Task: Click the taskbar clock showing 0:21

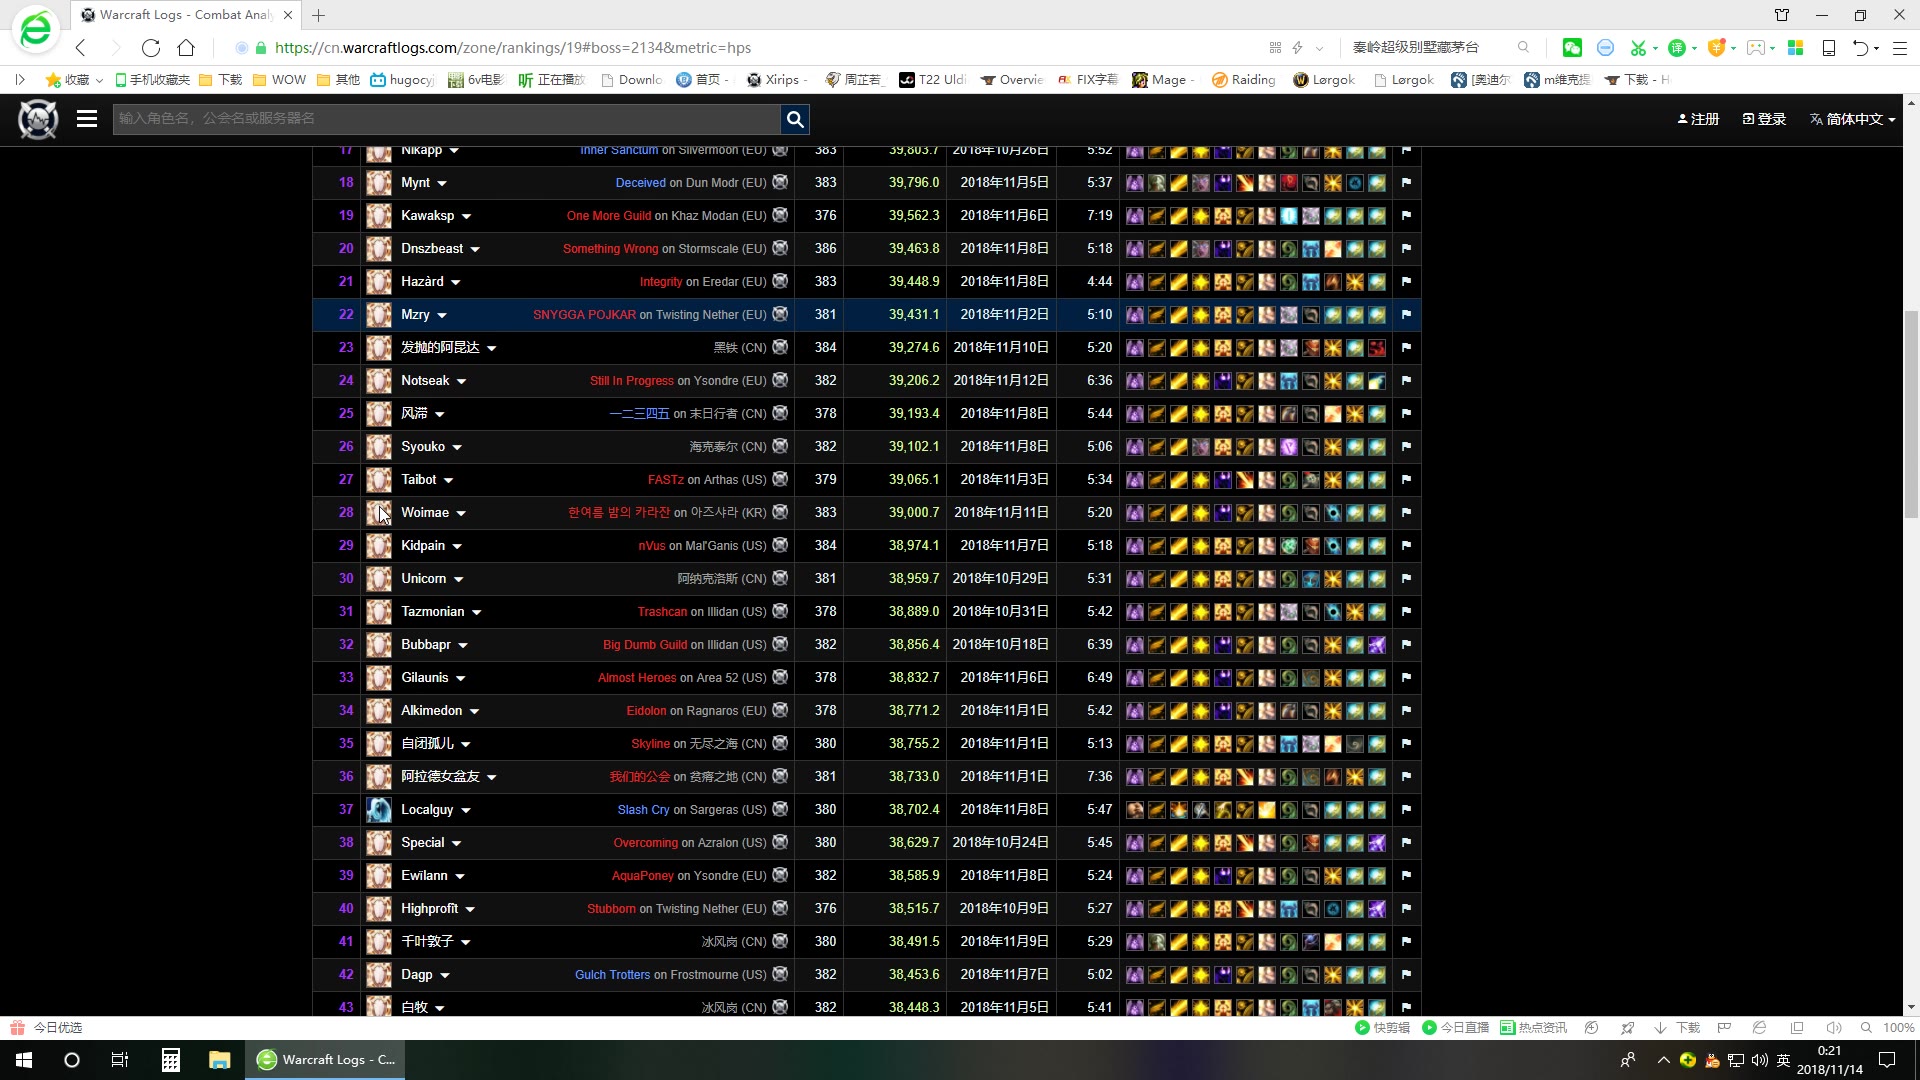Action: pyautogui.click(x=1830, y=1060)
